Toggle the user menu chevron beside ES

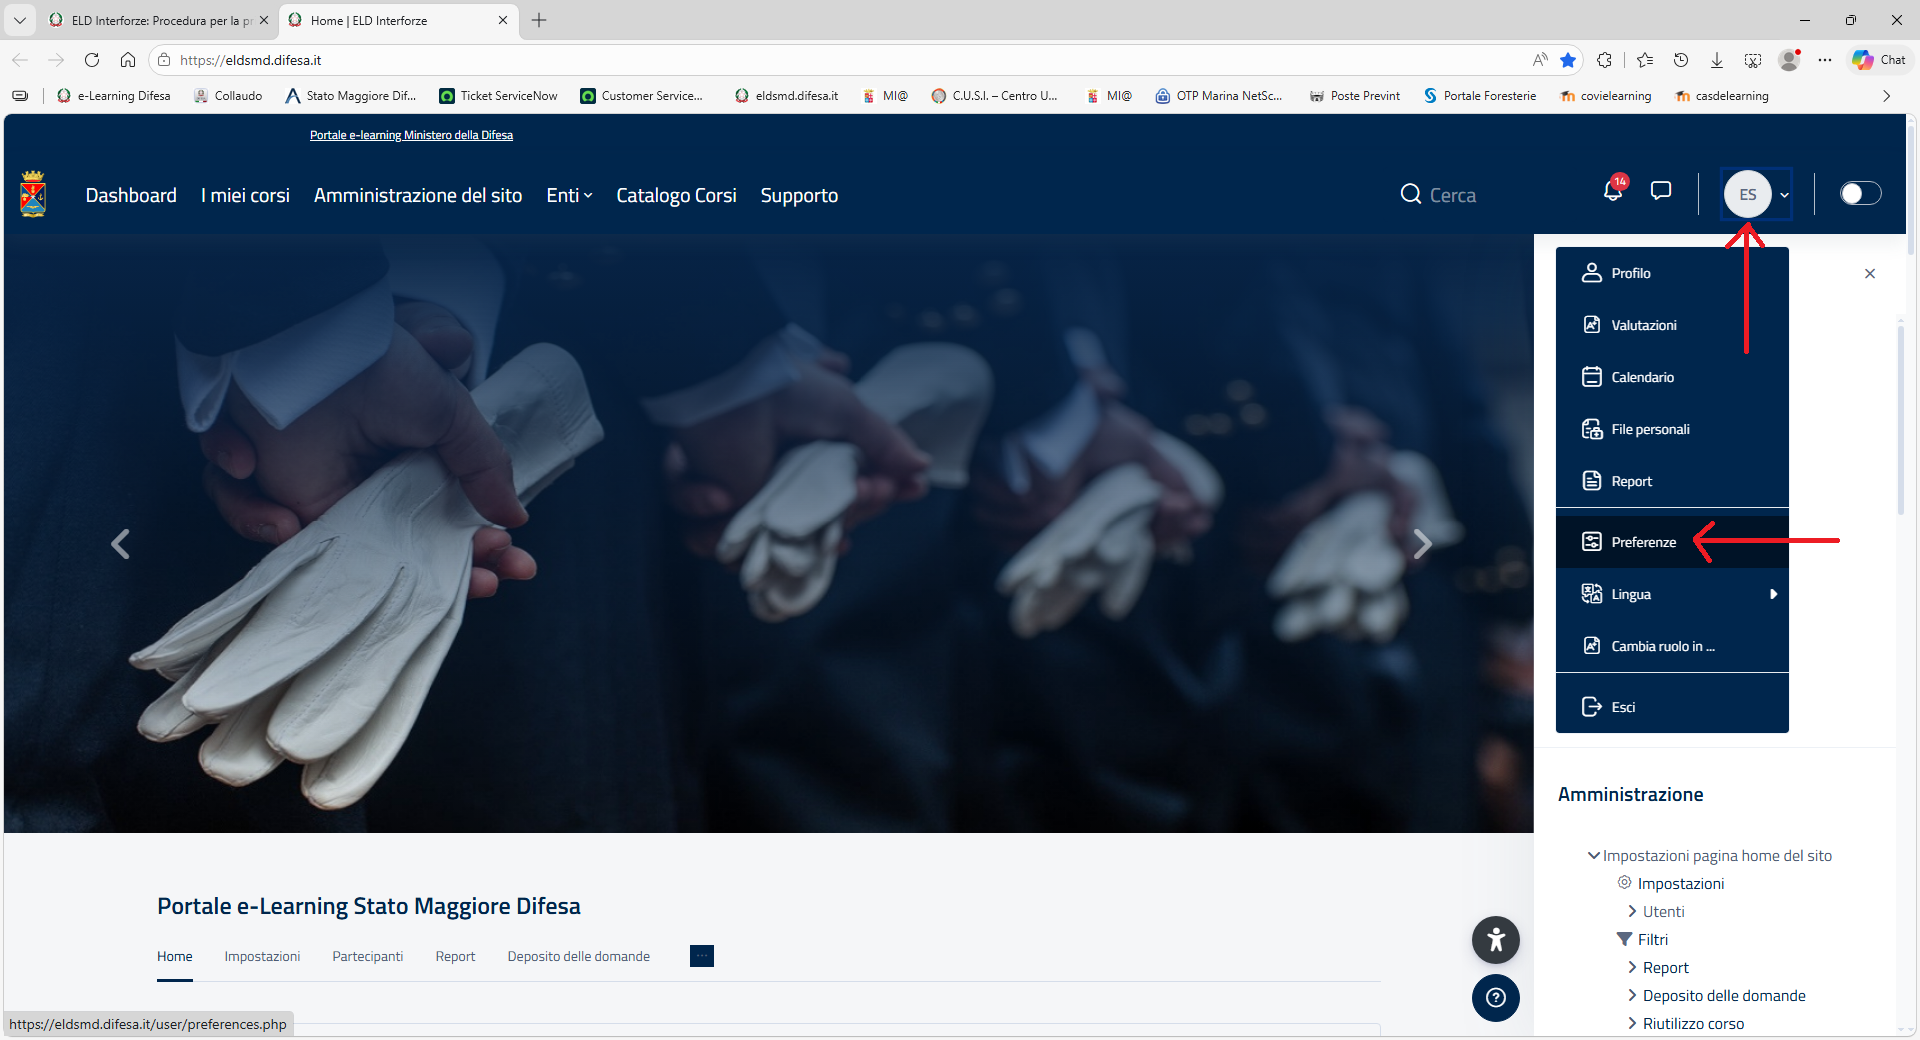[1784, 195]
